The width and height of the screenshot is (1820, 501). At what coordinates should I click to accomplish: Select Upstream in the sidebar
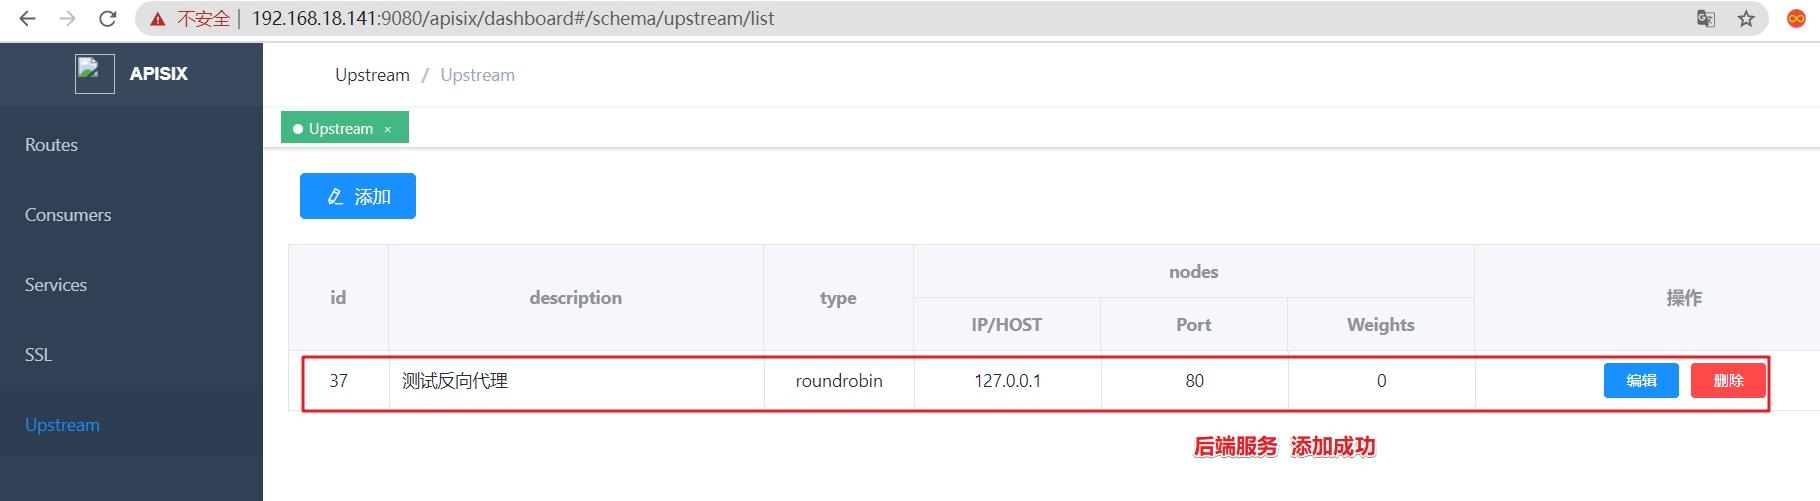coord(62,425)
